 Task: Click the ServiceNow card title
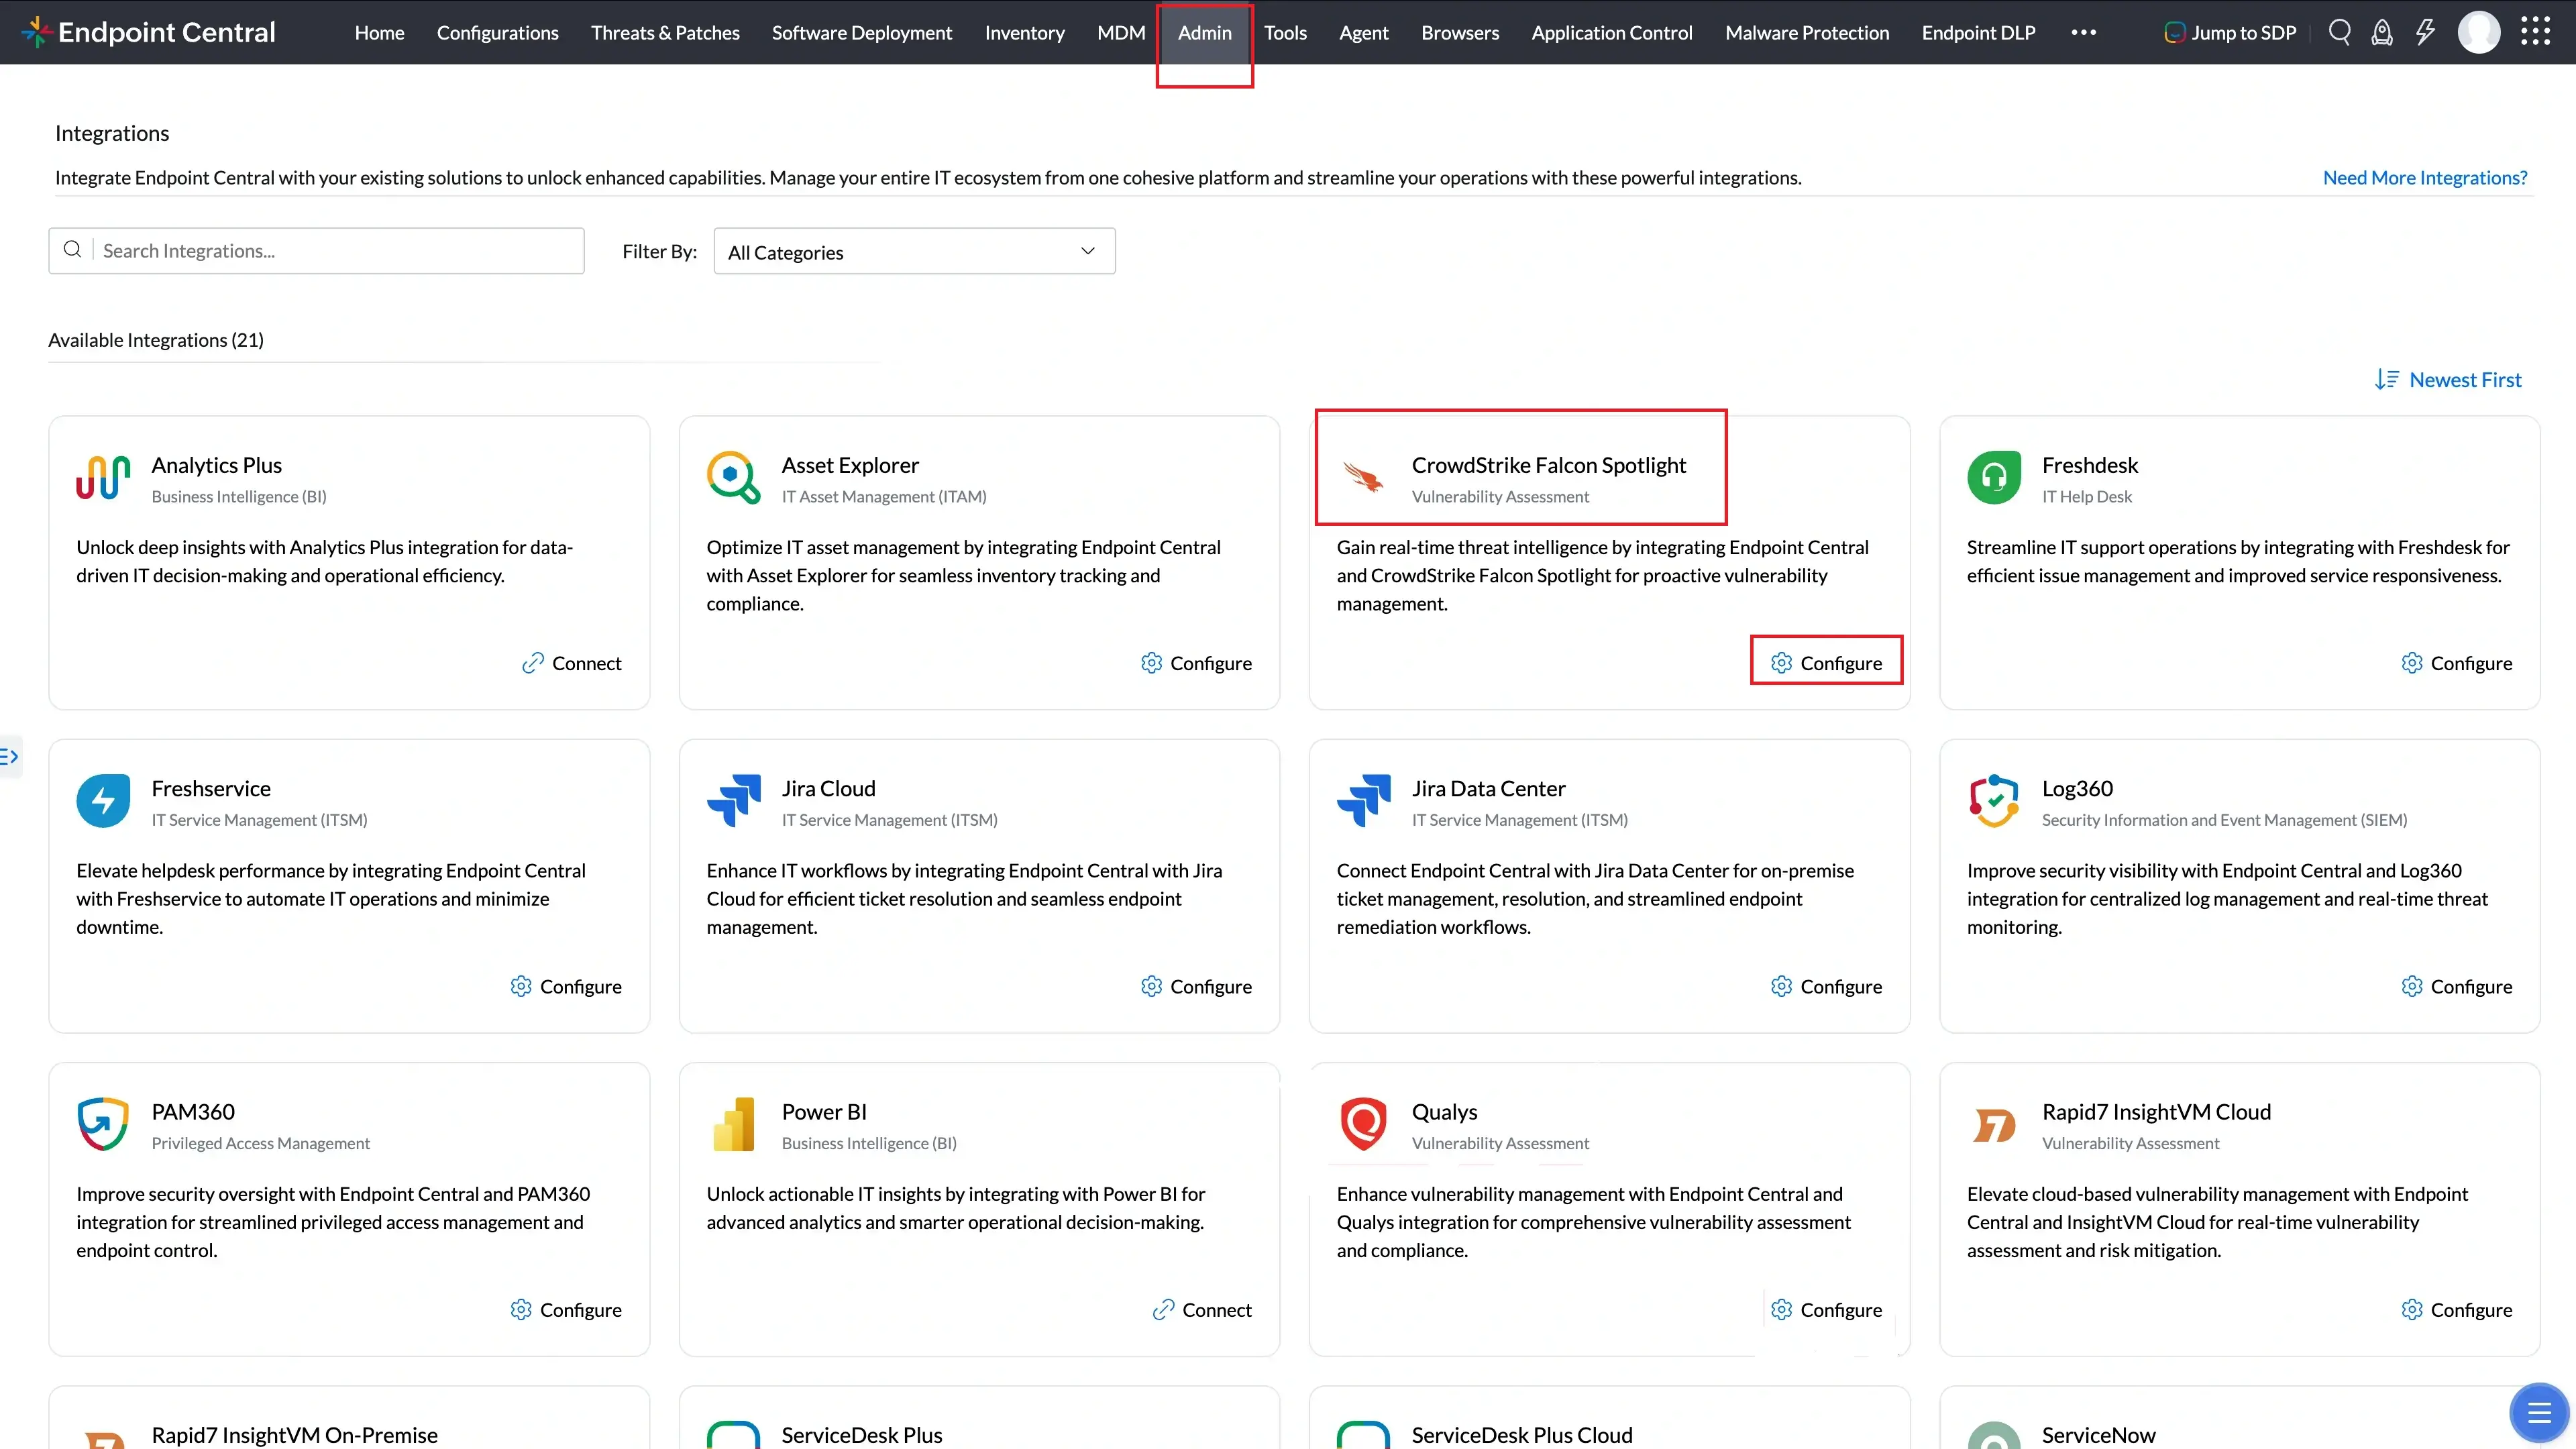pyautogui.click(x=2098, y=1434)
